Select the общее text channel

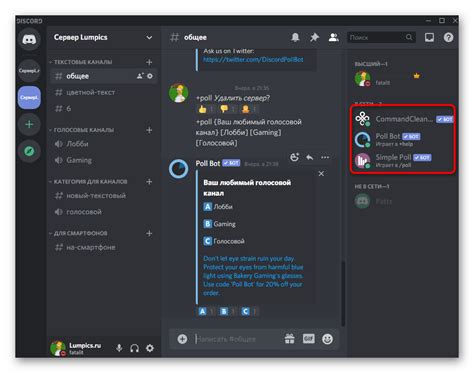pyautogui.click(x=104, y=76)
